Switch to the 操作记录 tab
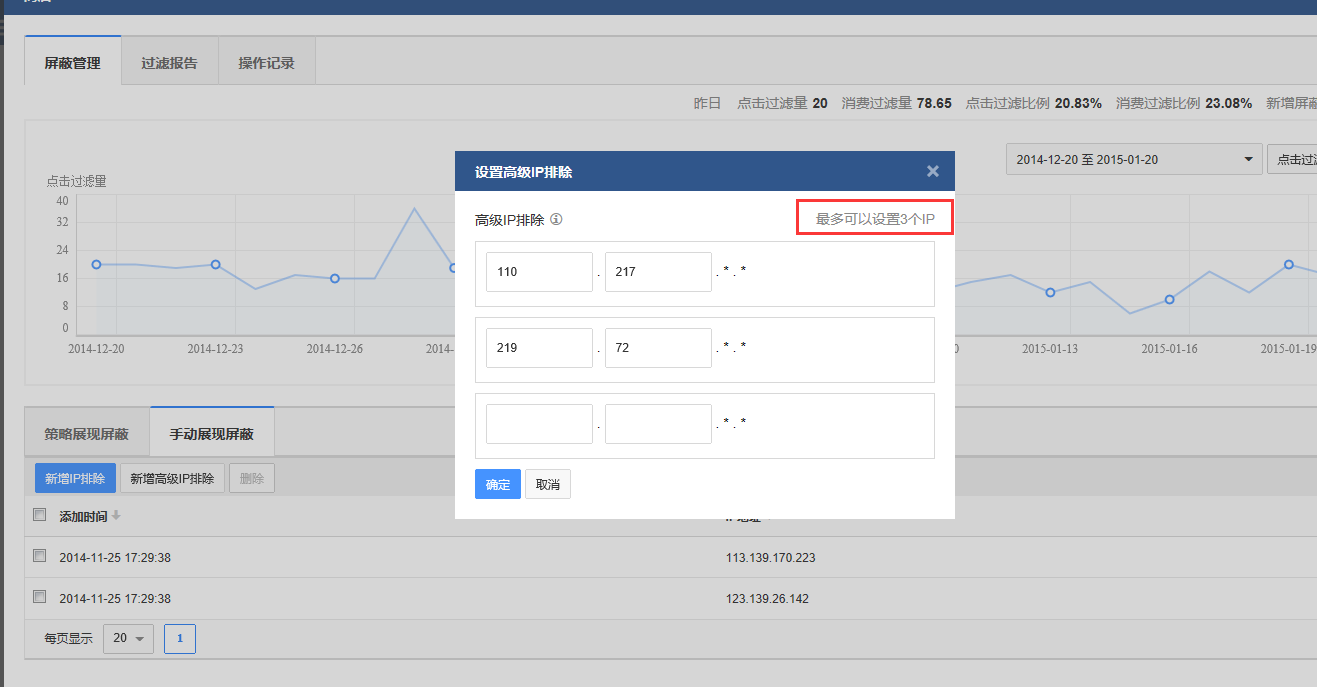Viewport: 1317px width, 687px height. (266, 63)
